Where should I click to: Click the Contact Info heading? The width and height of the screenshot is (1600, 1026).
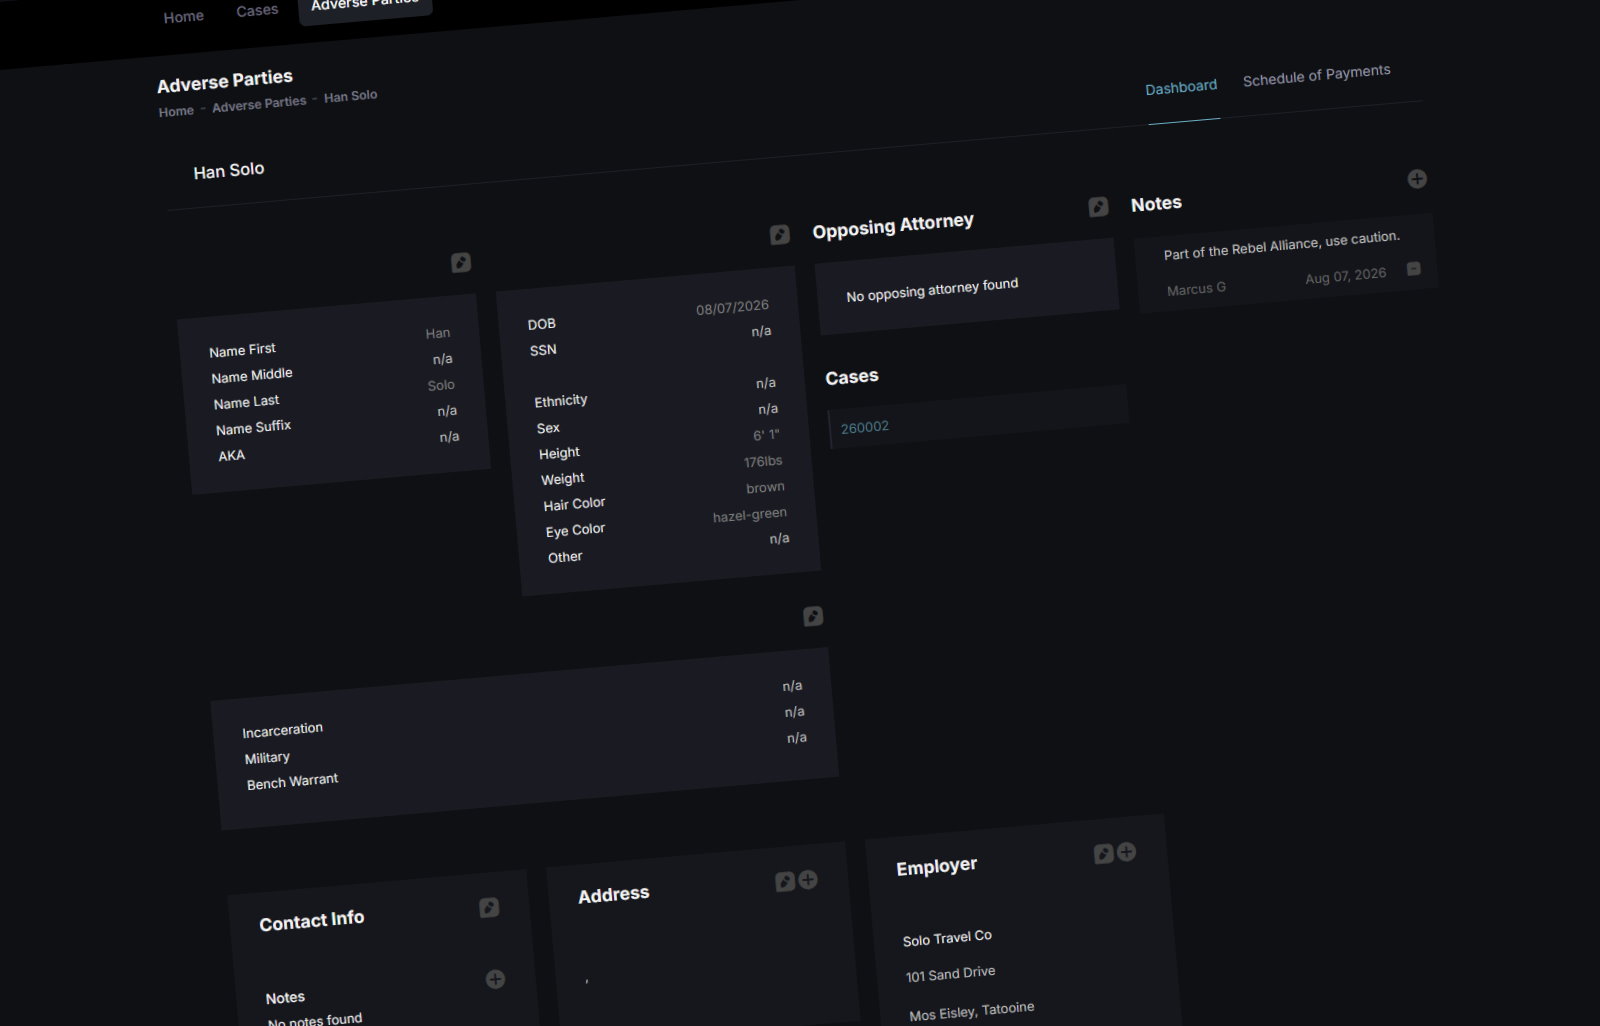312,920
